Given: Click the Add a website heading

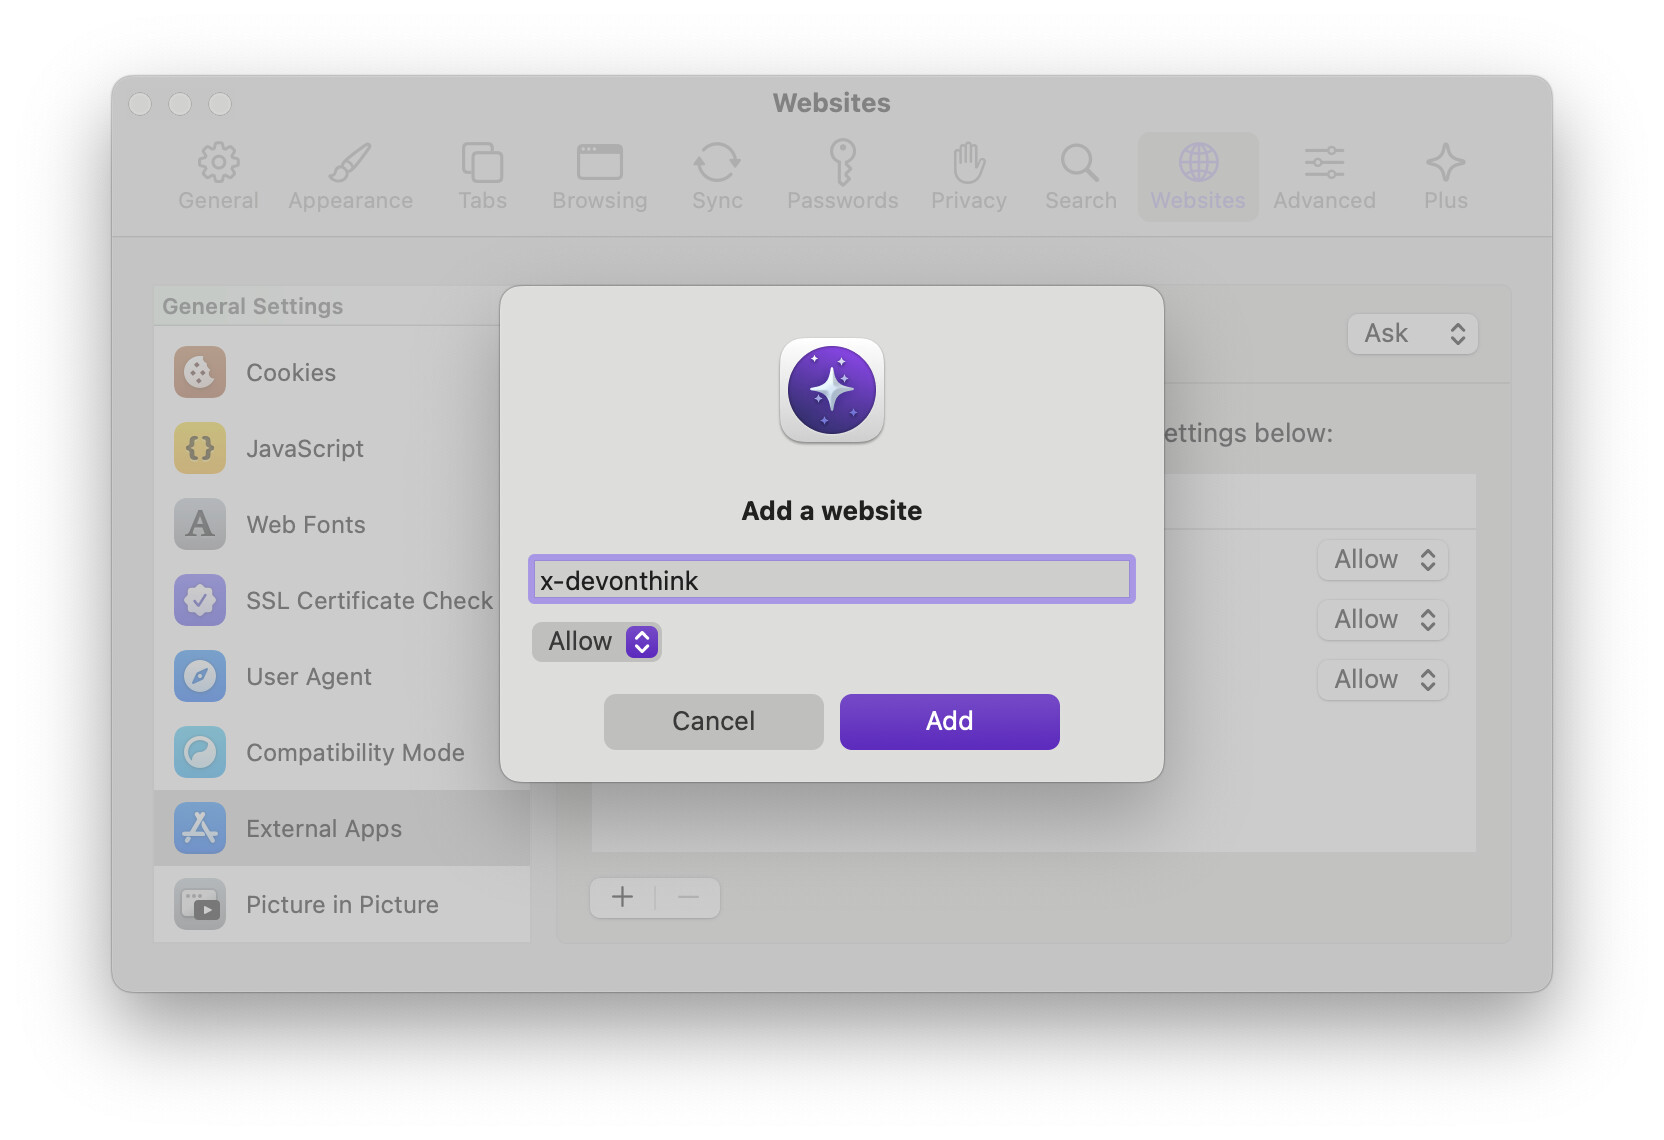Looking at the screenshot, I should (x=832, y=510).
